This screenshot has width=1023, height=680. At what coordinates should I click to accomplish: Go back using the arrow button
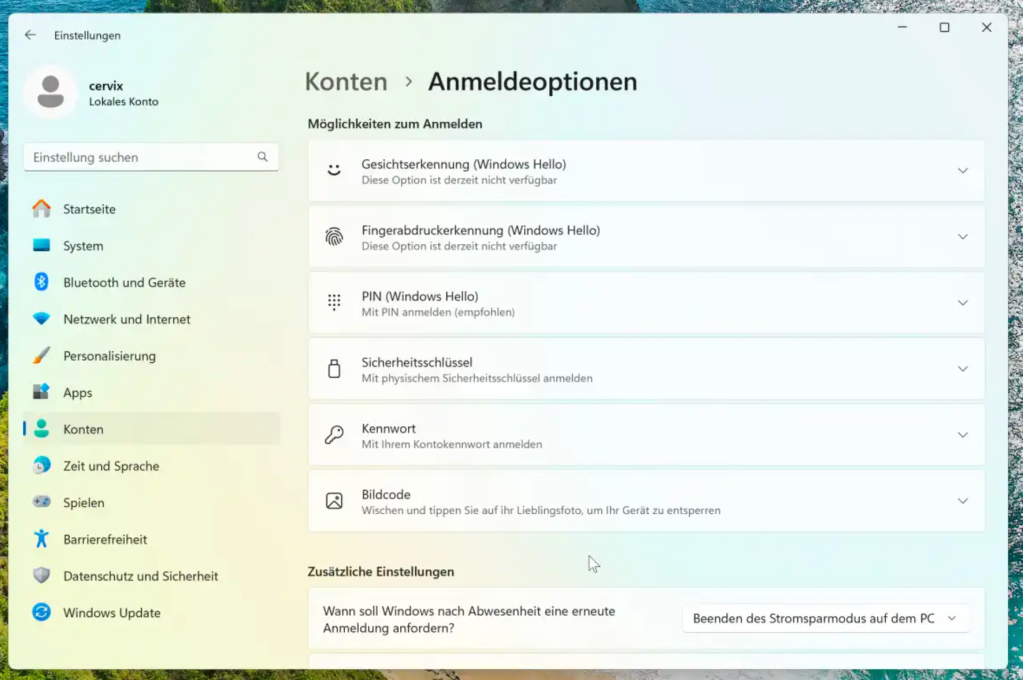29,34
